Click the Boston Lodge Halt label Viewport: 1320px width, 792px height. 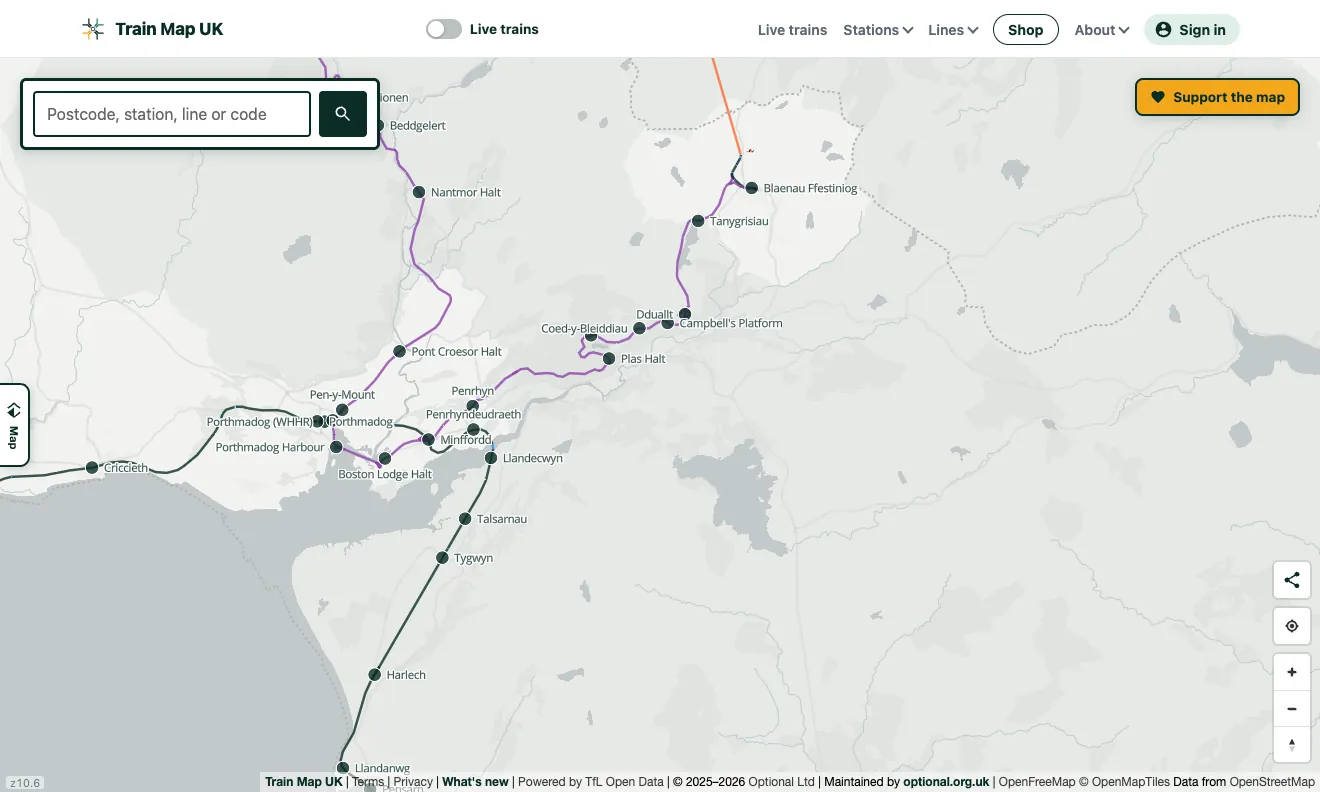(385, 474)
